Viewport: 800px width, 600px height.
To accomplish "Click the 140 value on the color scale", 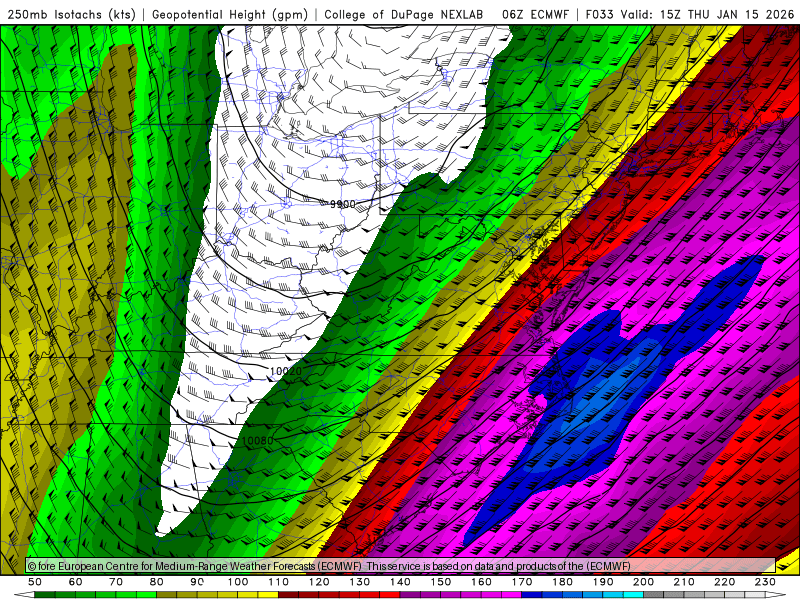I will [400, 582].
